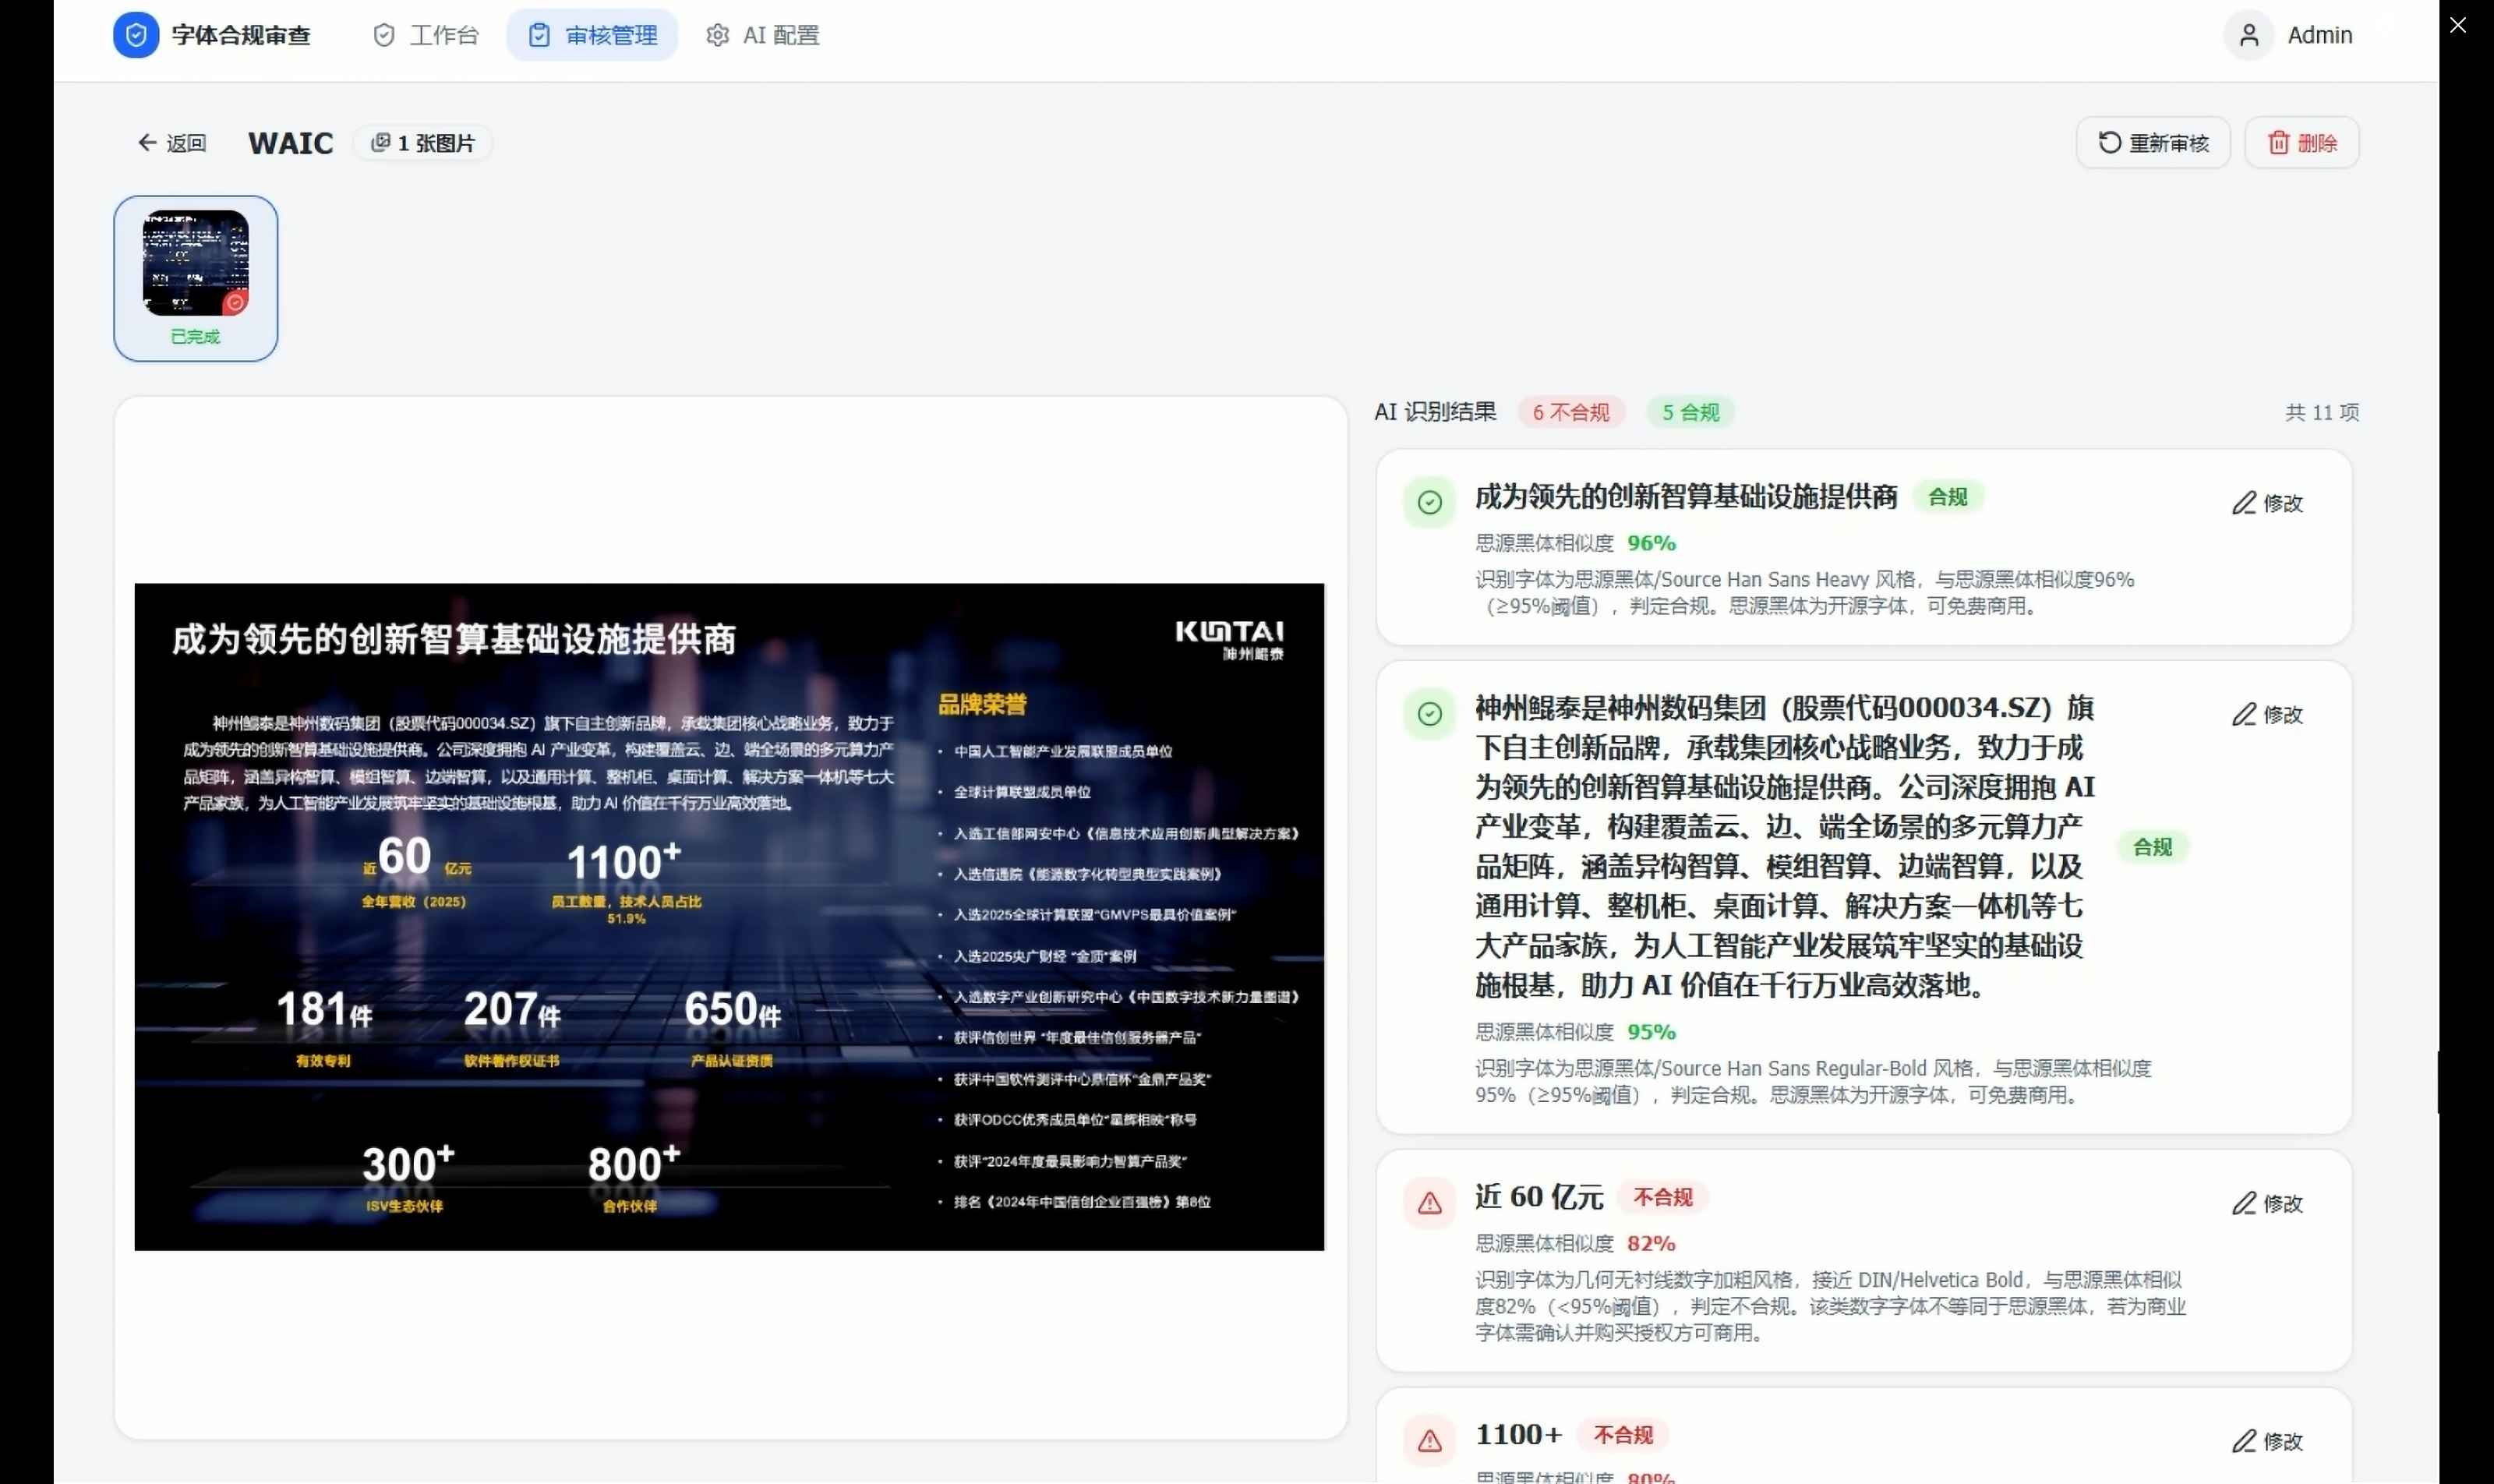
Task: Click 修改 for 近 60 亿元 result
Action: coord(2267,1203)
